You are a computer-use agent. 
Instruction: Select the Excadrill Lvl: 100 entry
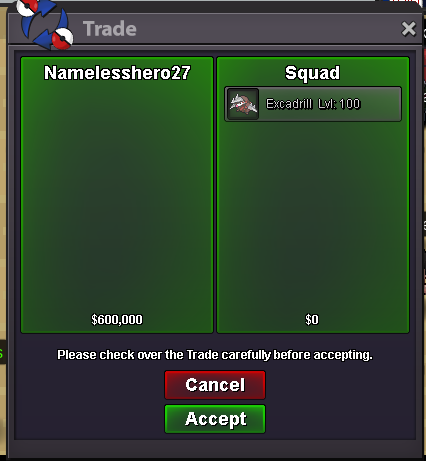click(x=313, y=104)
